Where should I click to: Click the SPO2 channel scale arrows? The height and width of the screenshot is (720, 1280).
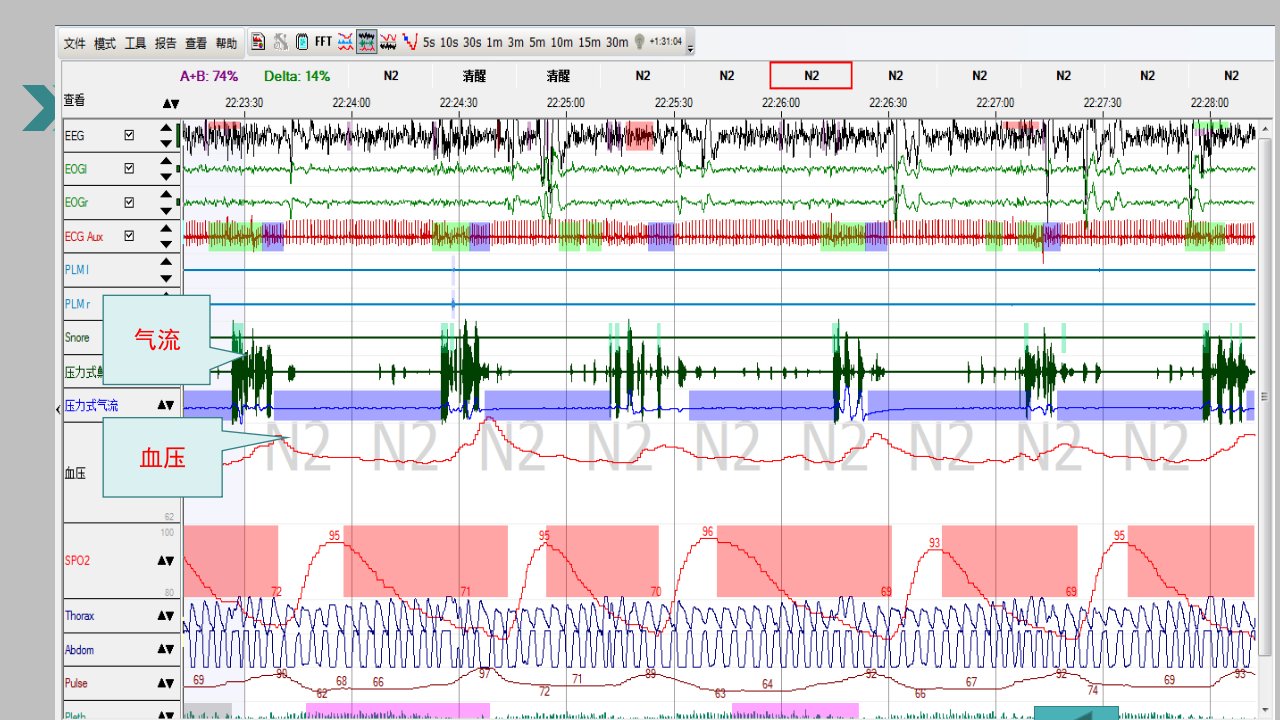click(x=166, y=561)
